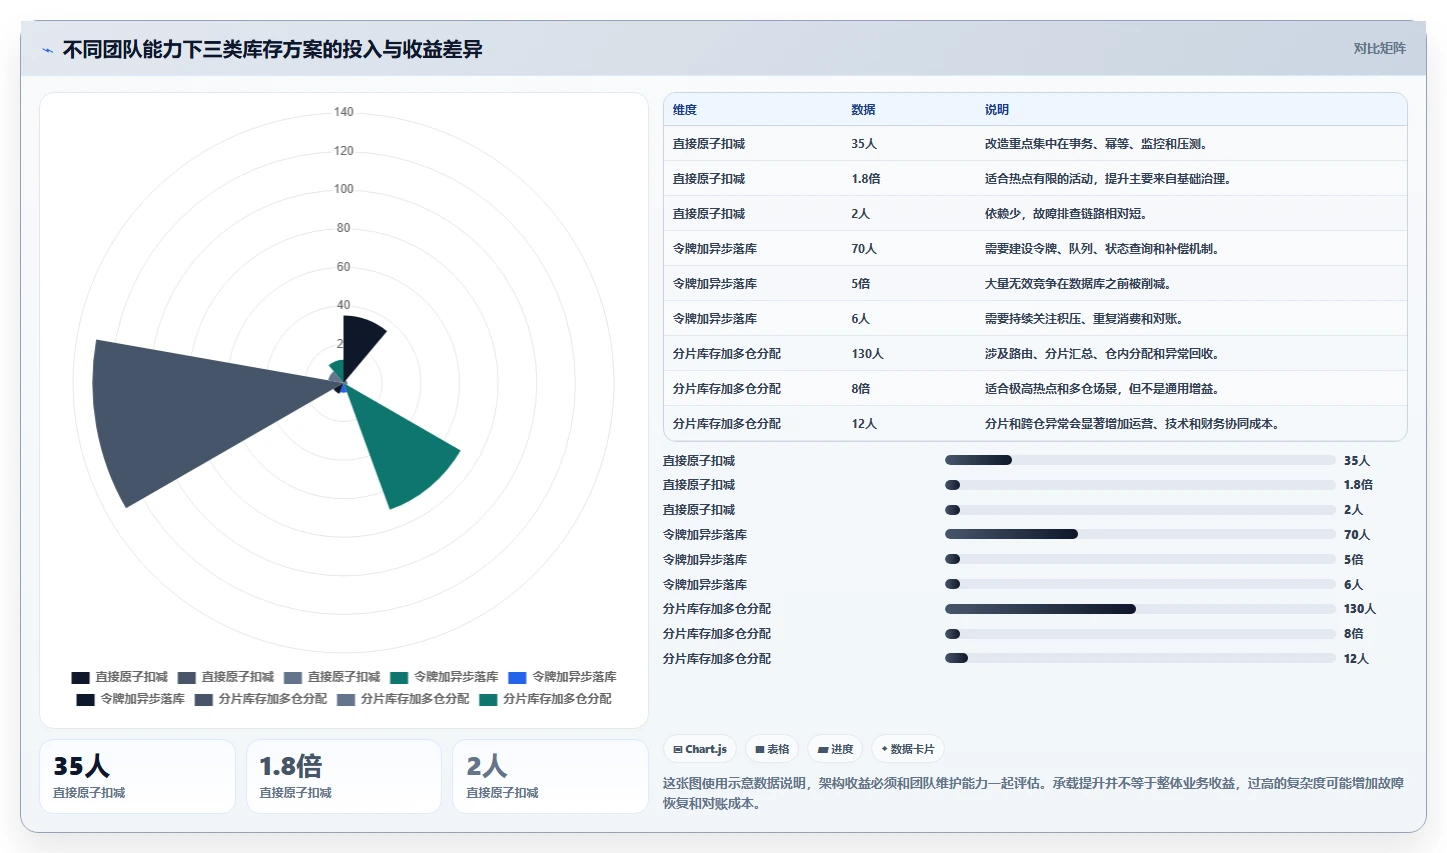Image resolution: width=1447 pixels, height=853 pixels.
Task: Open the 35人 data card
Action: point(137,776)
